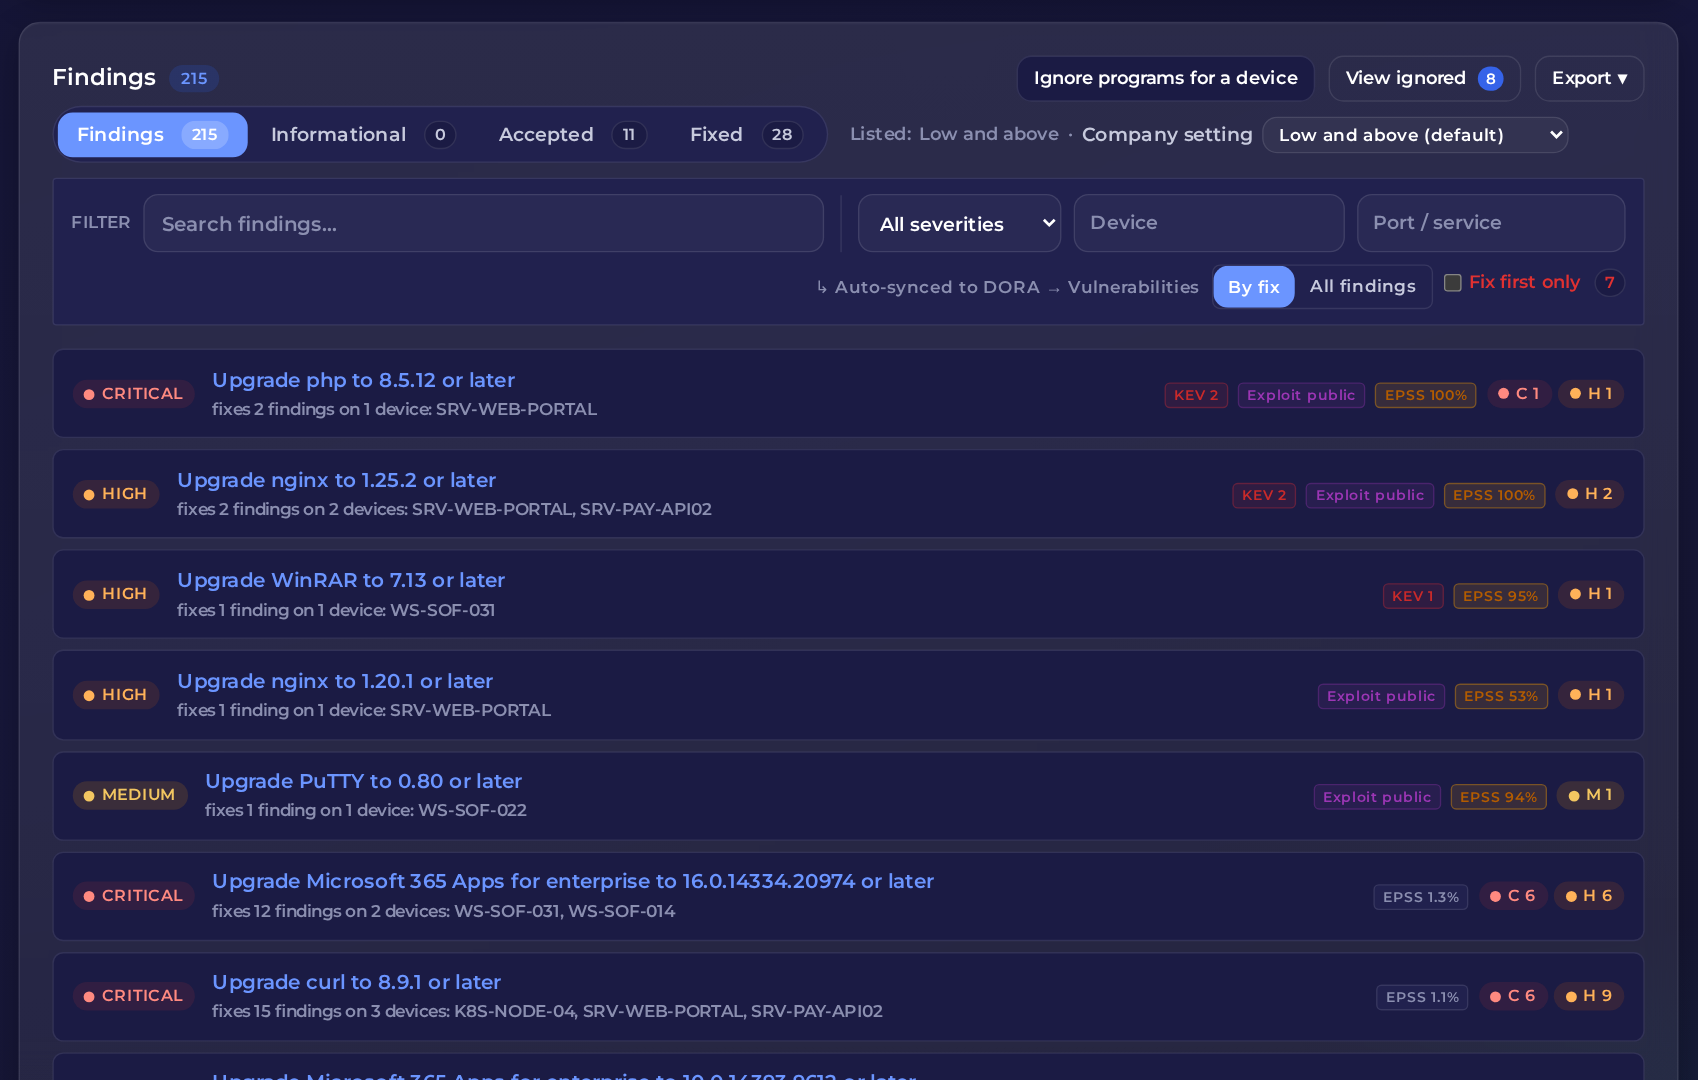
Task: Click the EPSS 95% tag on WinRAR row
Action: pyautogui.click(x=1501, y=596)
